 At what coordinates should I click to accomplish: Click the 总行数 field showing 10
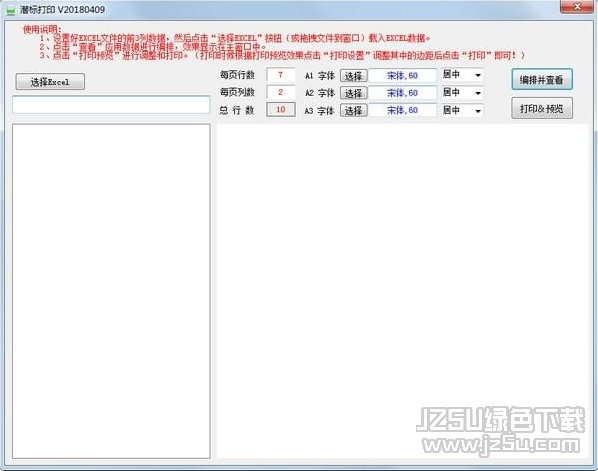tap(281, 109)
